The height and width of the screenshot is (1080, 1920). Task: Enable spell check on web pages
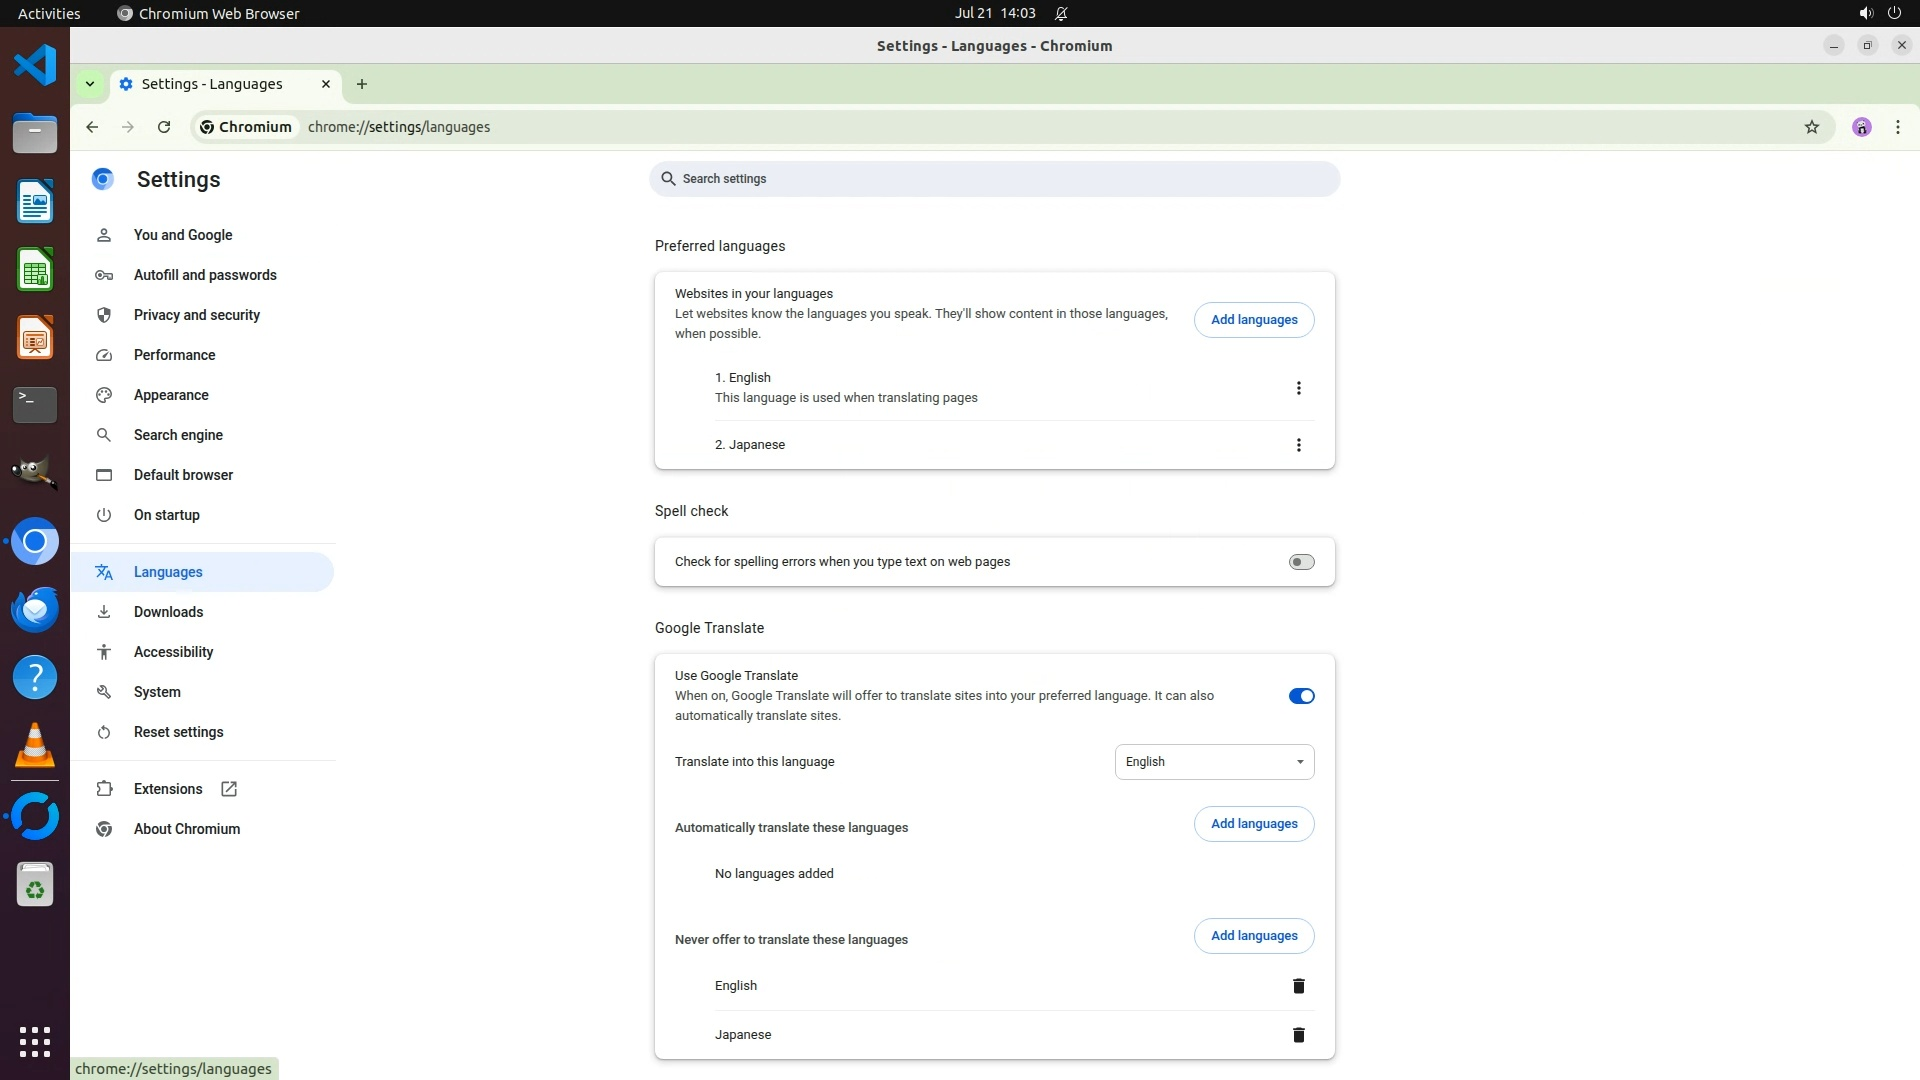tap(1301, 562)
